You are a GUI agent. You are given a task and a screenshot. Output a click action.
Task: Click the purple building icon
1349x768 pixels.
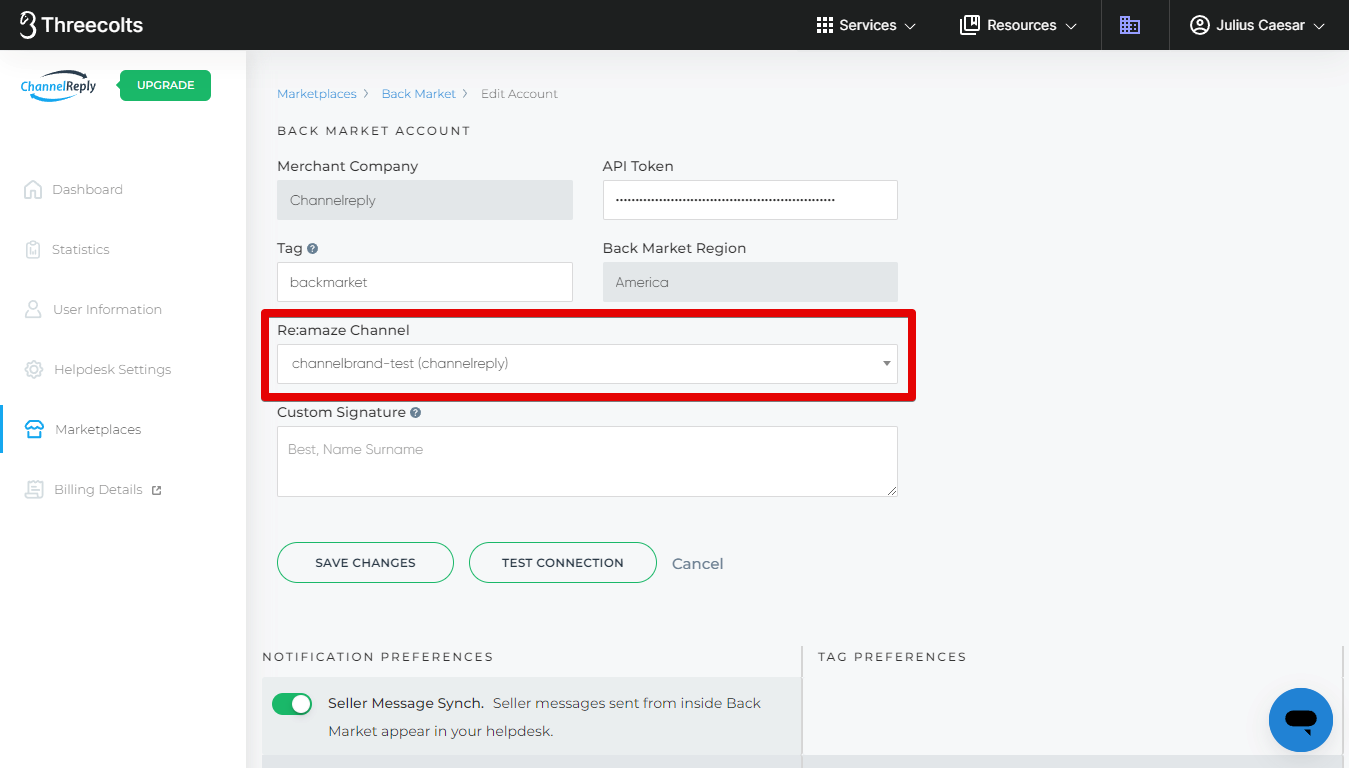pos(1130,25)
